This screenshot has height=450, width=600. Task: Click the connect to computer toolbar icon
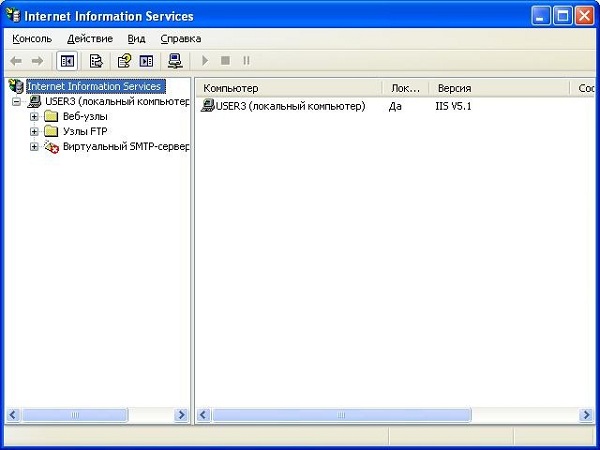[x=175, y=61]
